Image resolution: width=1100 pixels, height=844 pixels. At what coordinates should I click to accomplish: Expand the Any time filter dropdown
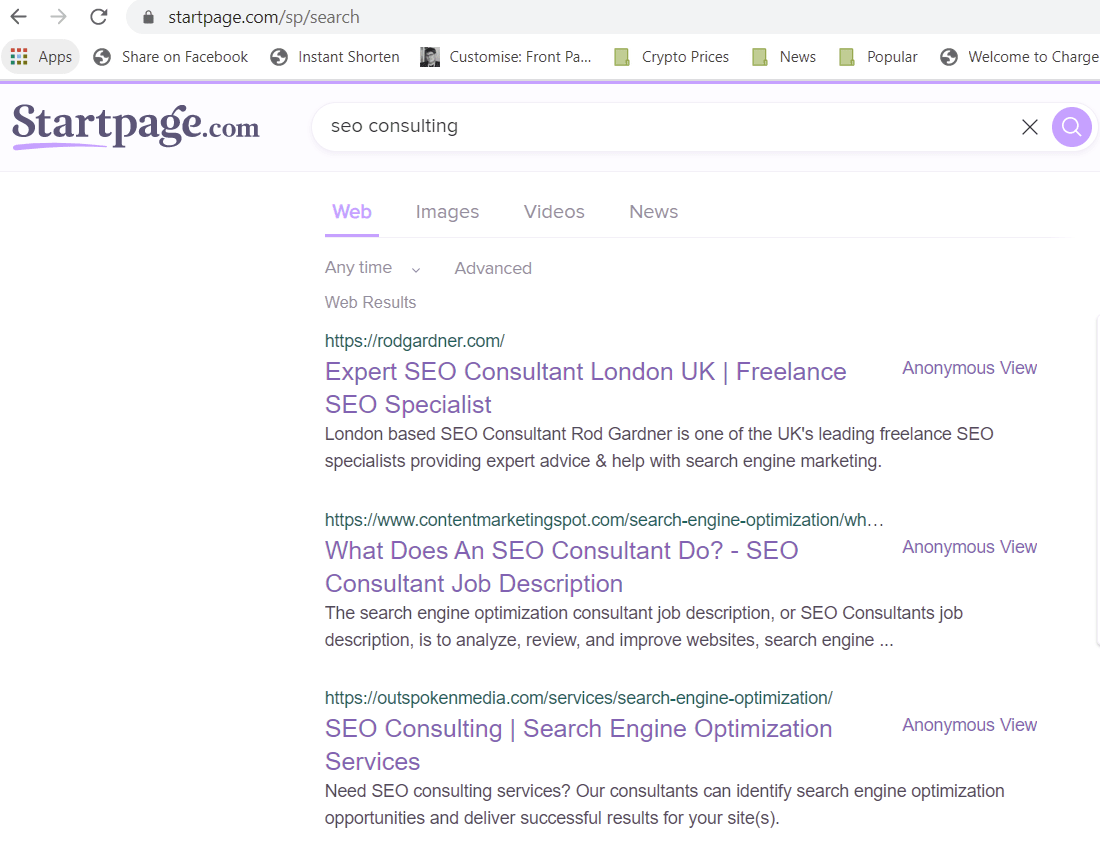[x=373, y=268]
